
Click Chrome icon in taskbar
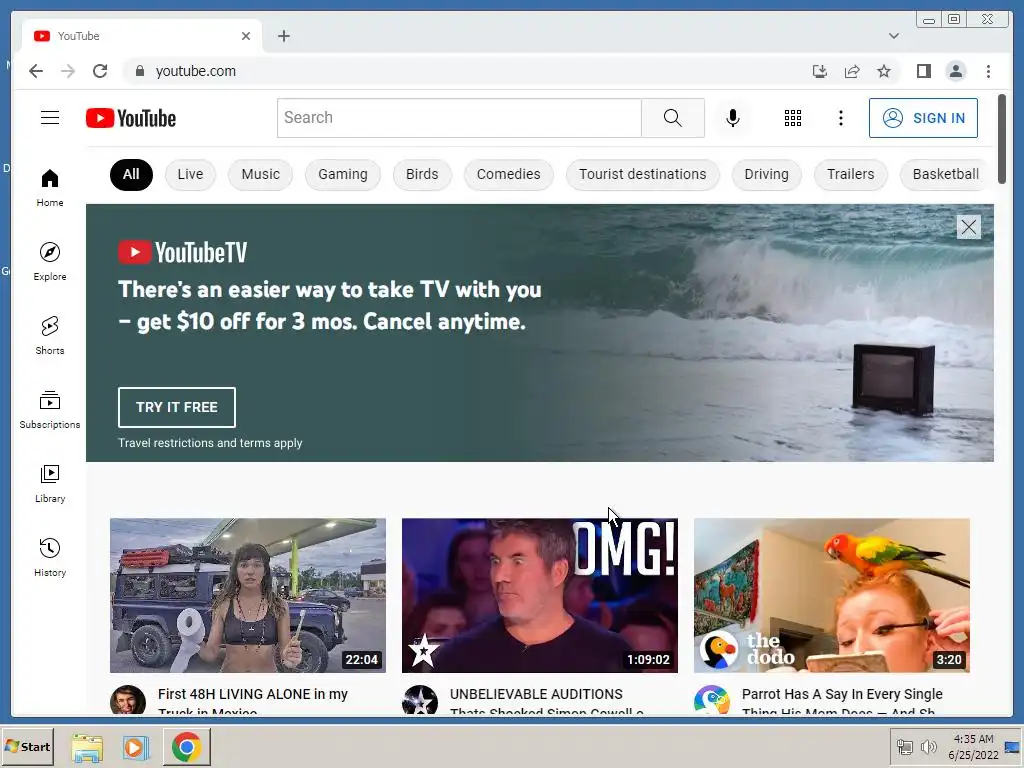[187, 747]
